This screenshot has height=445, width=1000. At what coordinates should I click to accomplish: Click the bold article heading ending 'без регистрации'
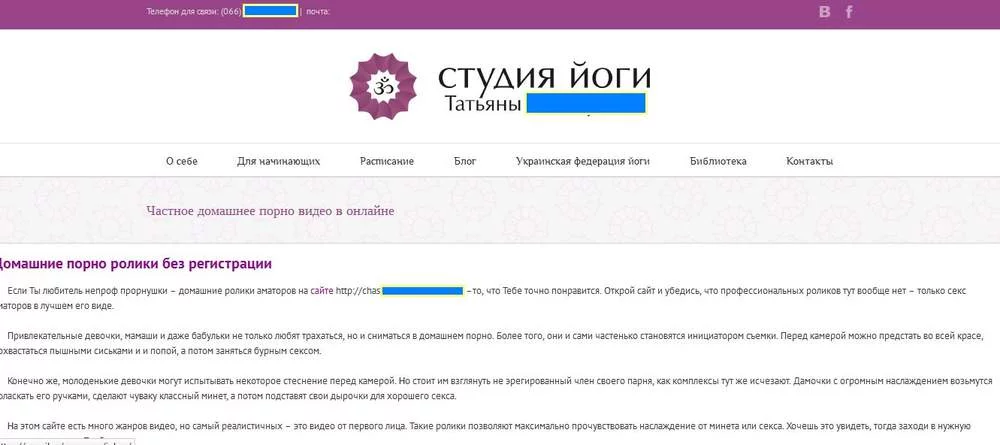135,264
